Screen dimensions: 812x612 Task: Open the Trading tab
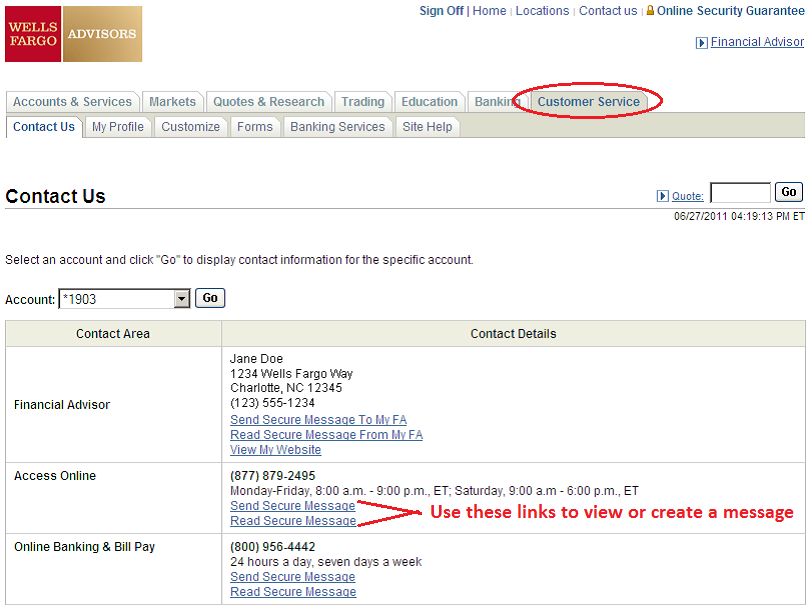362,102
